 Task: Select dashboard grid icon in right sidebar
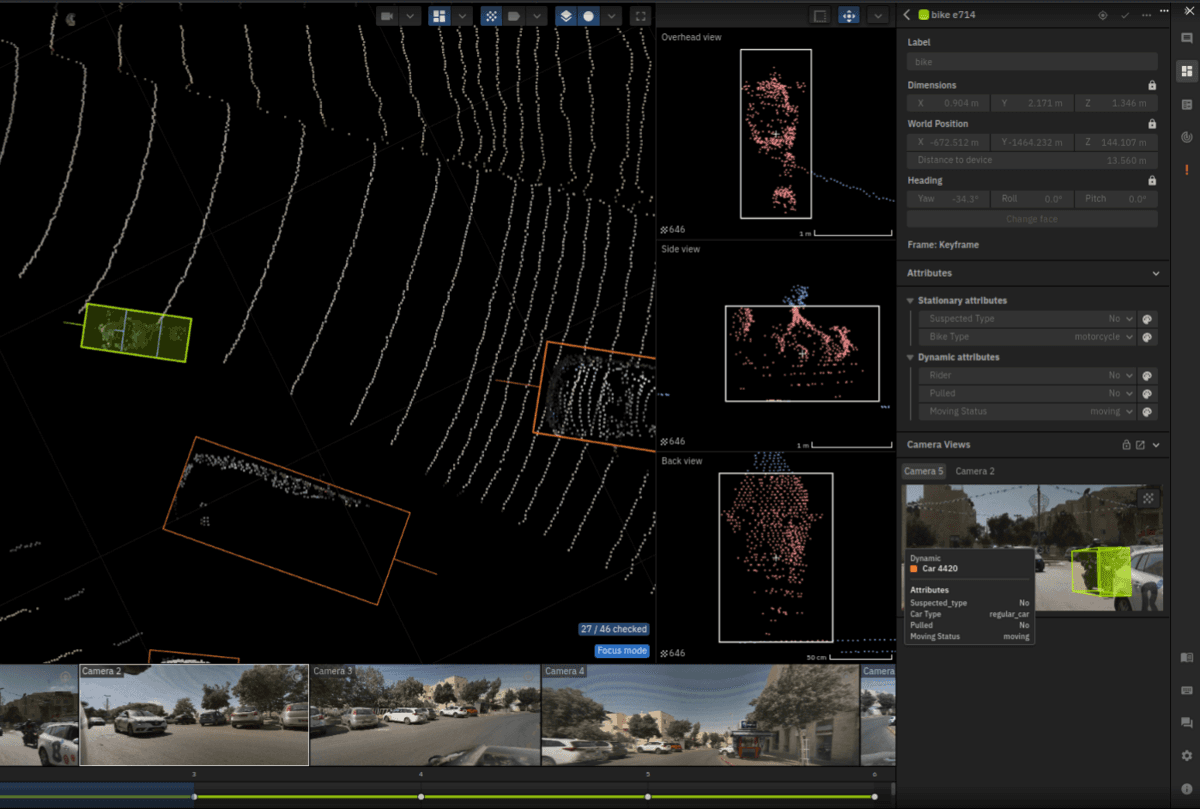pyautogui.click(x=1186, y=71)
